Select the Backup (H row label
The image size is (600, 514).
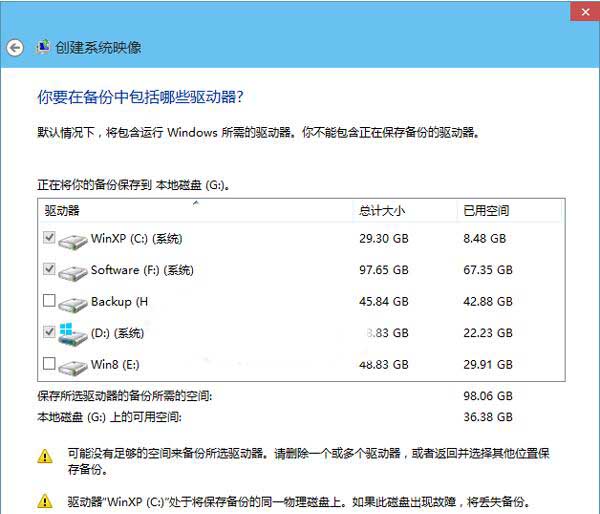pyautogui.click(x=119, y=302)
